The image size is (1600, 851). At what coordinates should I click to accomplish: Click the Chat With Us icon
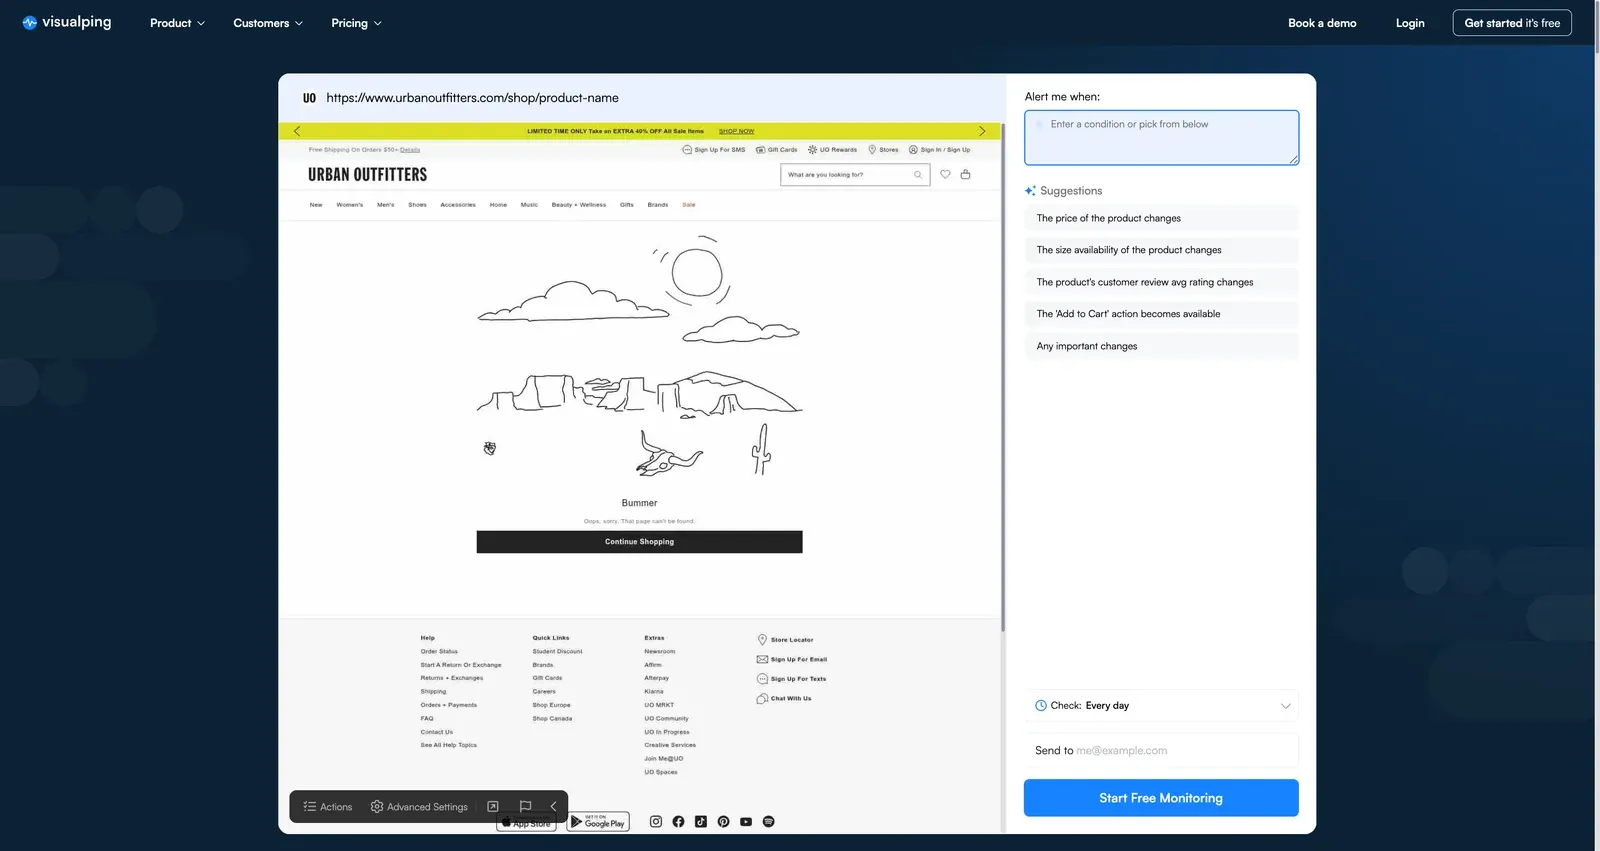762,699
